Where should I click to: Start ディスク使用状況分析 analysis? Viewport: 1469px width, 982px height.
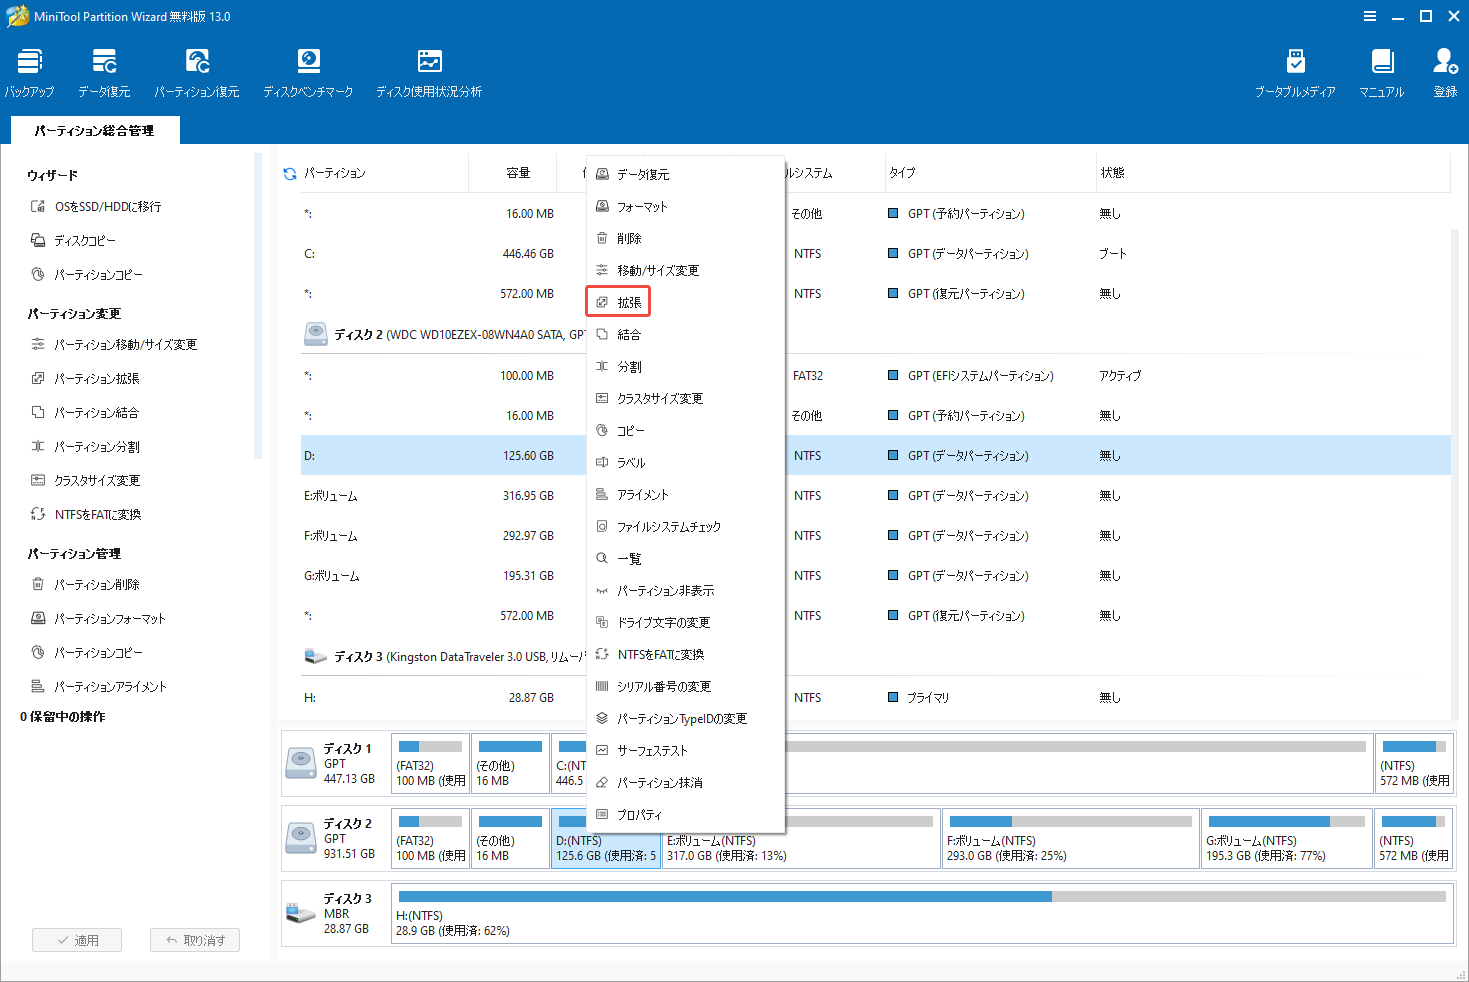(x=429, y=70)
